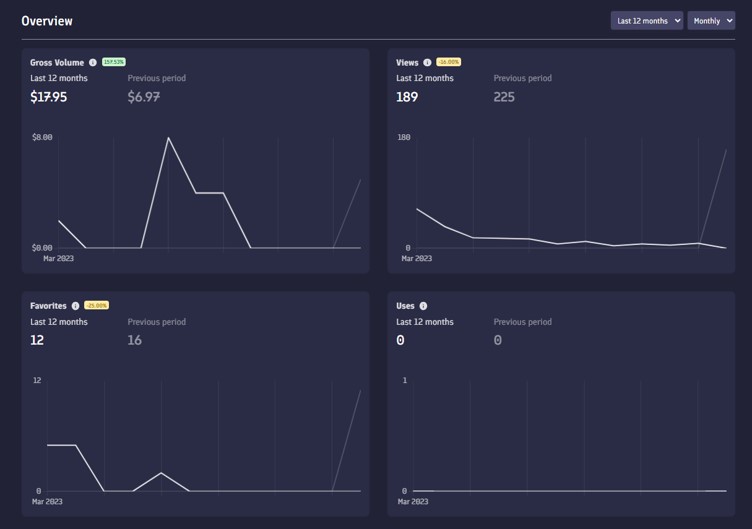Click the $6.97 previous period value

tap(143, 97)
